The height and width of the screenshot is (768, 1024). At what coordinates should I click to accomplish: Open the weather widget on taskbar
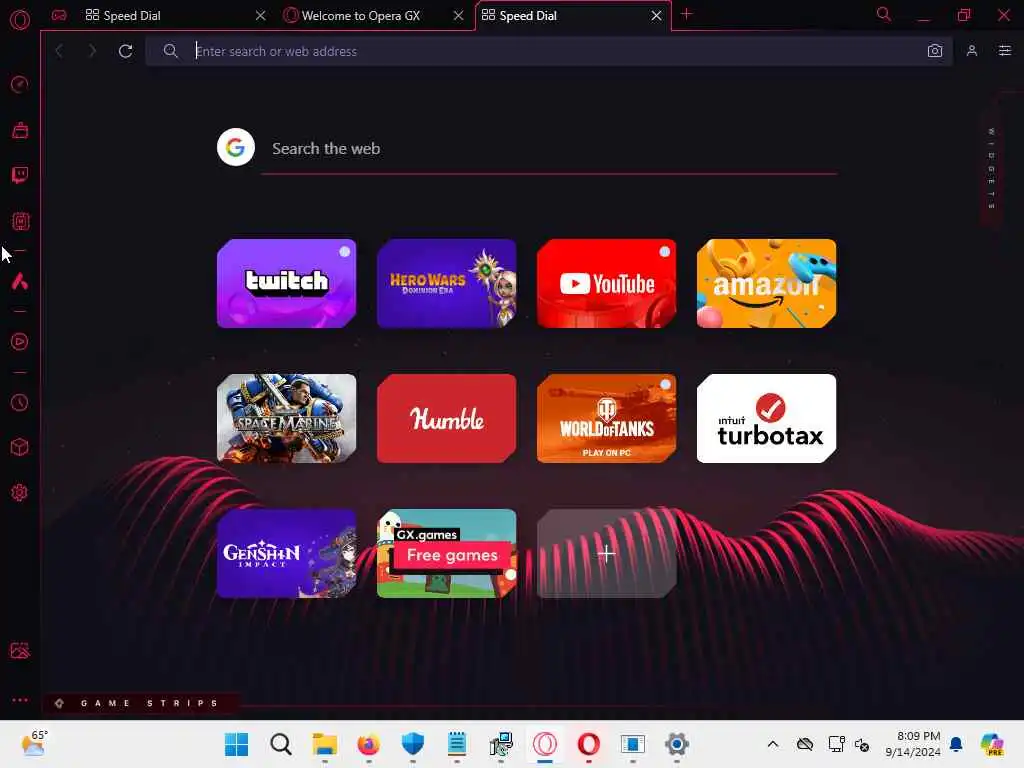coord(34,744)
